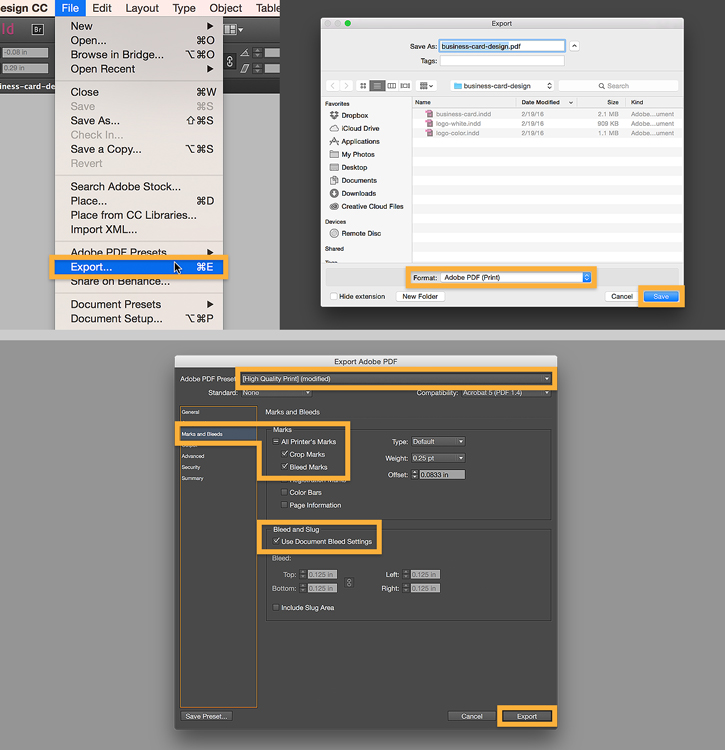Choose Place... from the File menu

click(x=139, y=201)
